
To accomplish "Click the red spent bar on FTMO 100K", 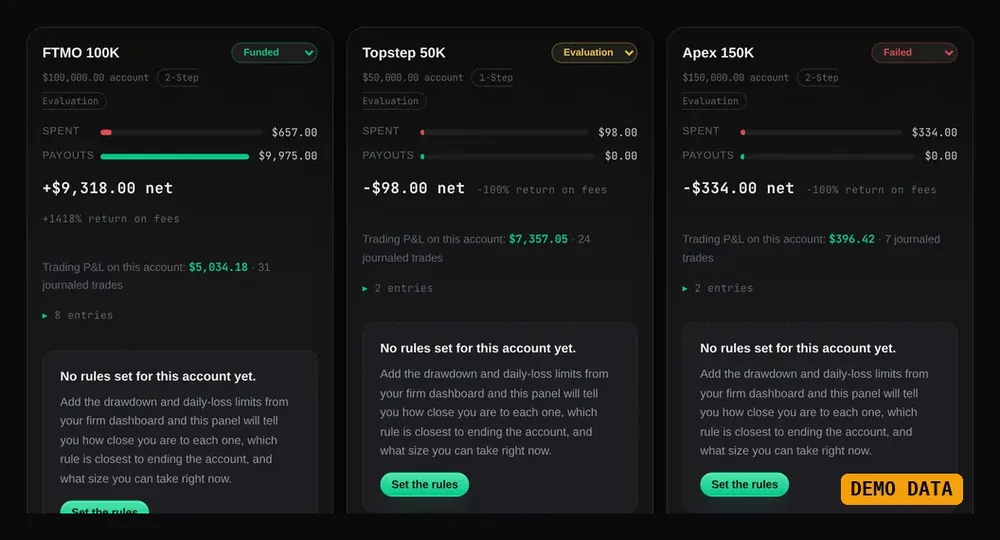I will [x=106, y=132].
